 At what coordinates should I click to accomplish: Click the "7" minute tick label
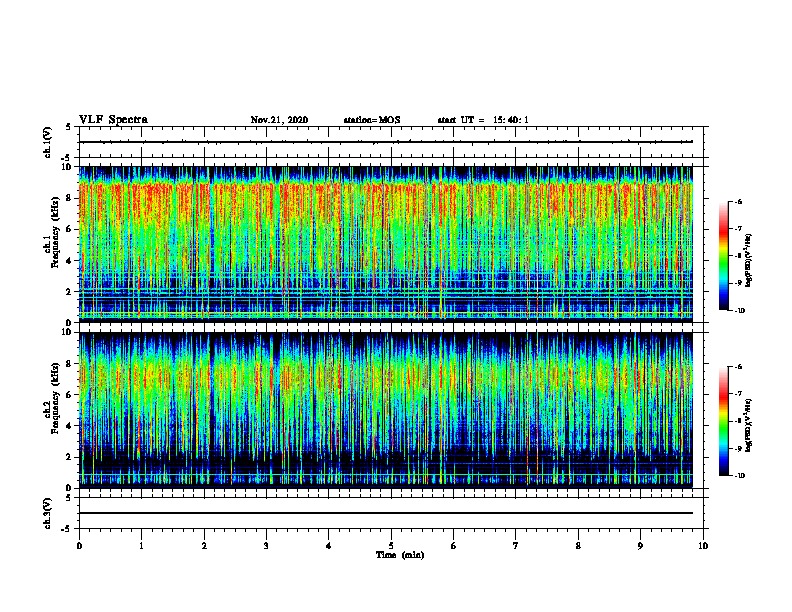point(516,545)
